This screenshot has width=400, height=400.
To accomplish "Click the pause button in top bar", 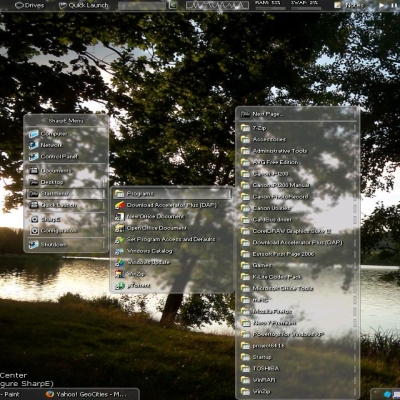I will [x=393, y=5].
